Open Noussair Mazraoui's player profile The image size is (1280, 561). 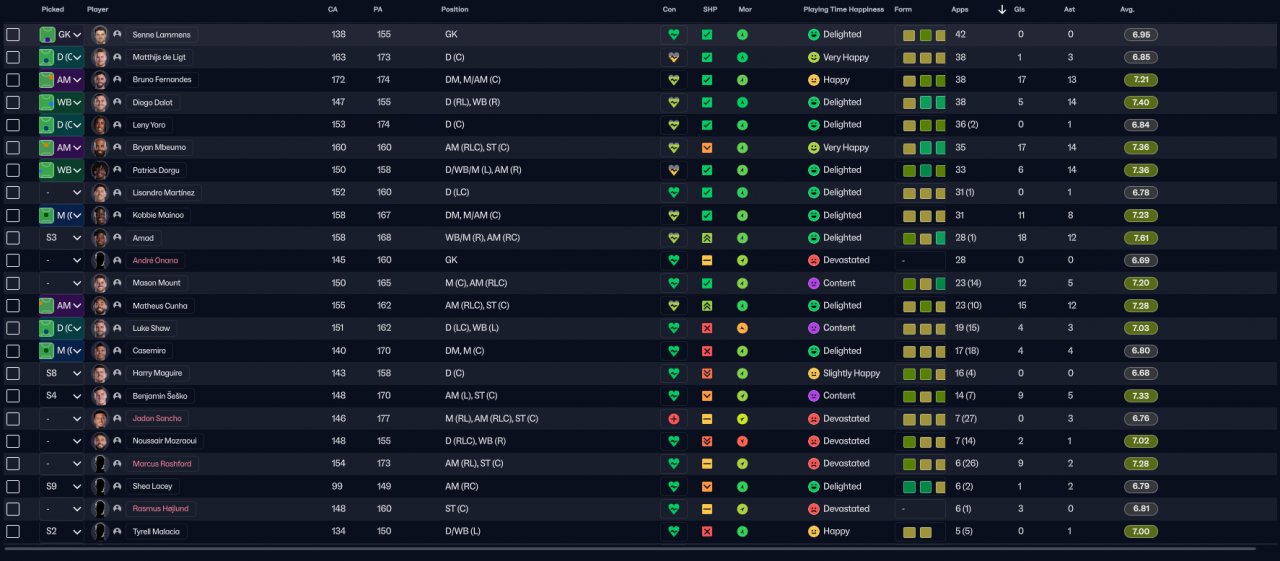162,441
